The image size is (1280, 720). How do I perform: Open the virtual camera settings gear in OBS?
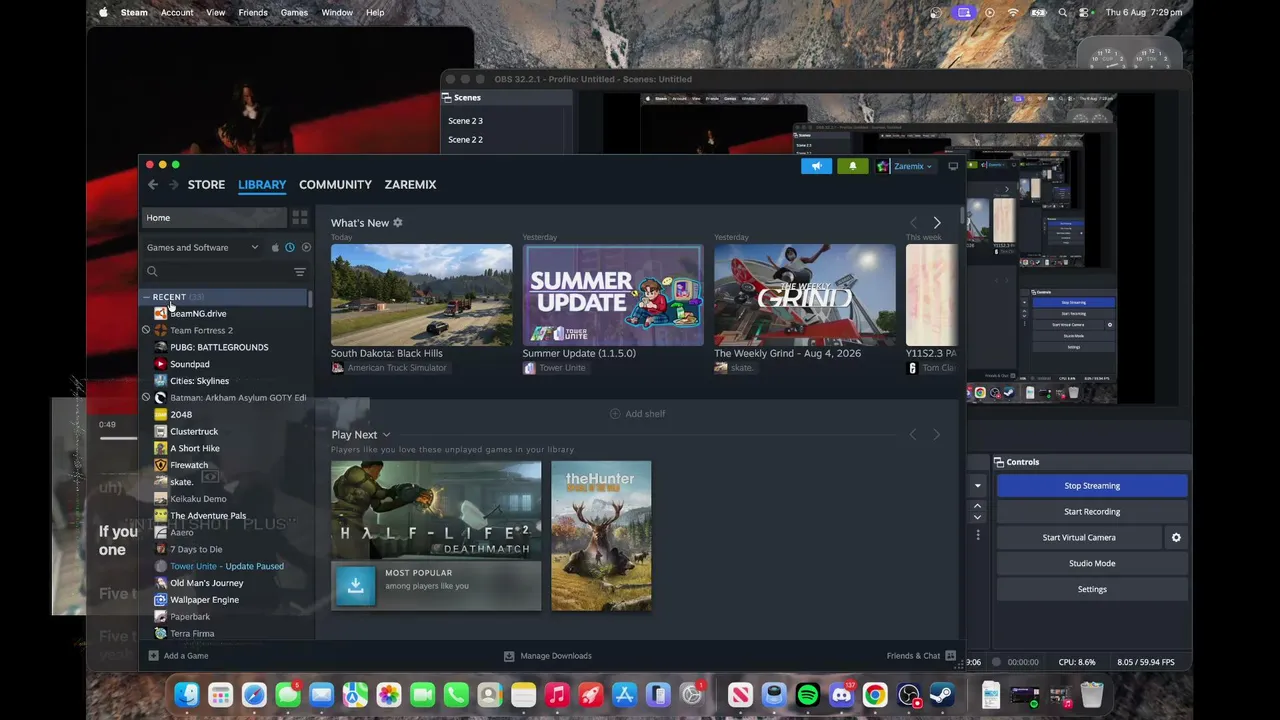point(1176,538)
